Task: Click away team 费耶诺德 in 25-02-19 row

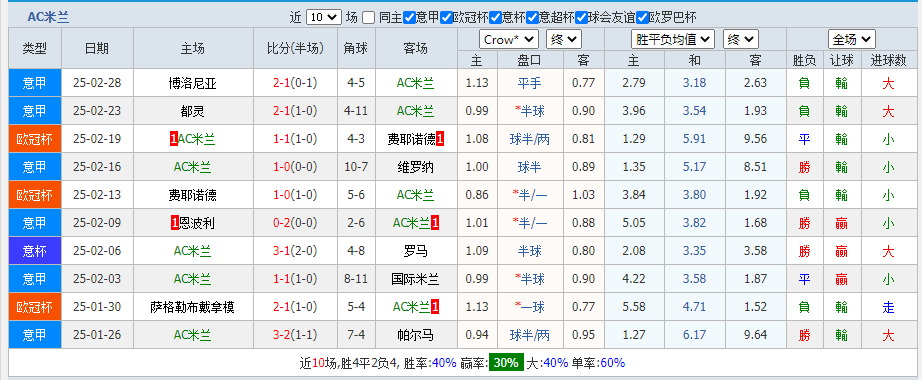Action: (x=412, y=139)
